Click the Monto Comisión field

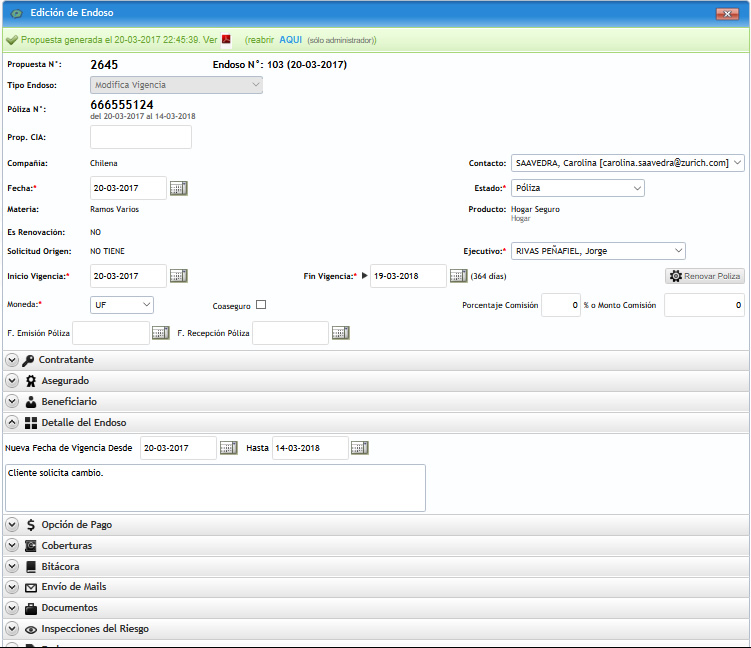click(704, 305)
